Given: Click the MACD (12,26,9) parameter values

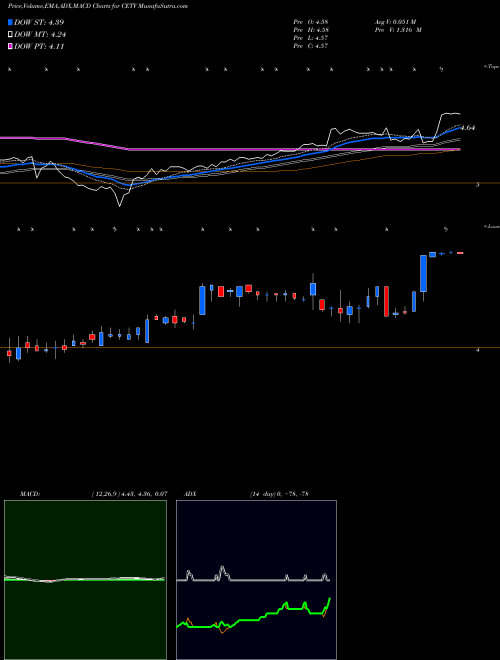Looking at the screenshot, I should pyautogui.click(x=129, y=494).
